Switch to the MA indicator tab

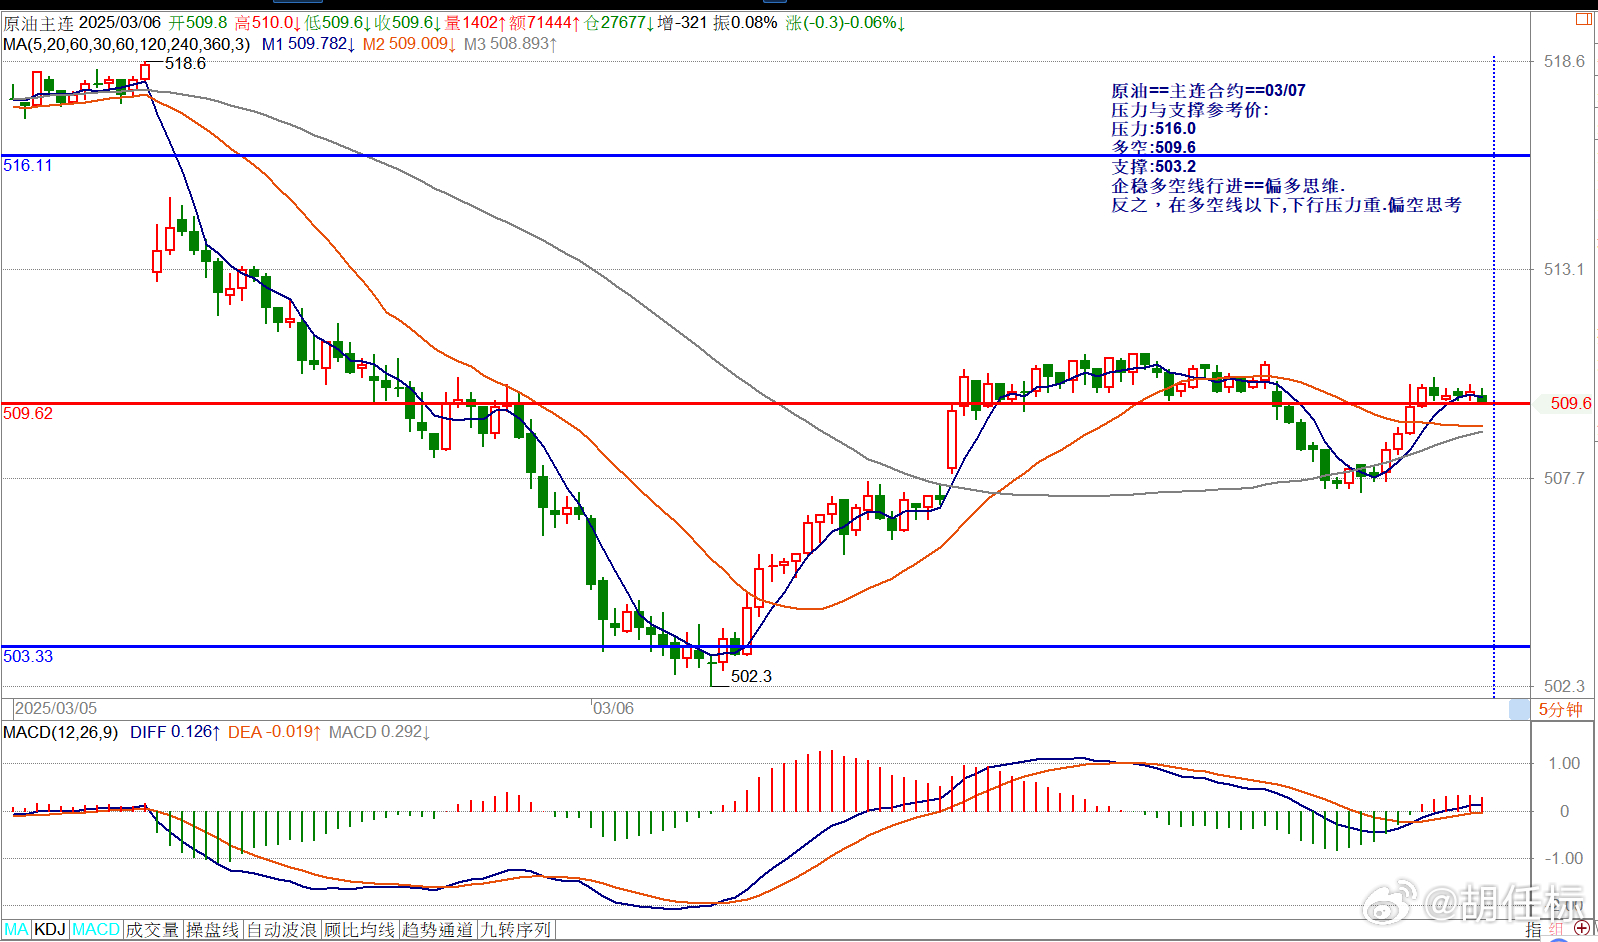pyautogui.click(x=16, y=930)
